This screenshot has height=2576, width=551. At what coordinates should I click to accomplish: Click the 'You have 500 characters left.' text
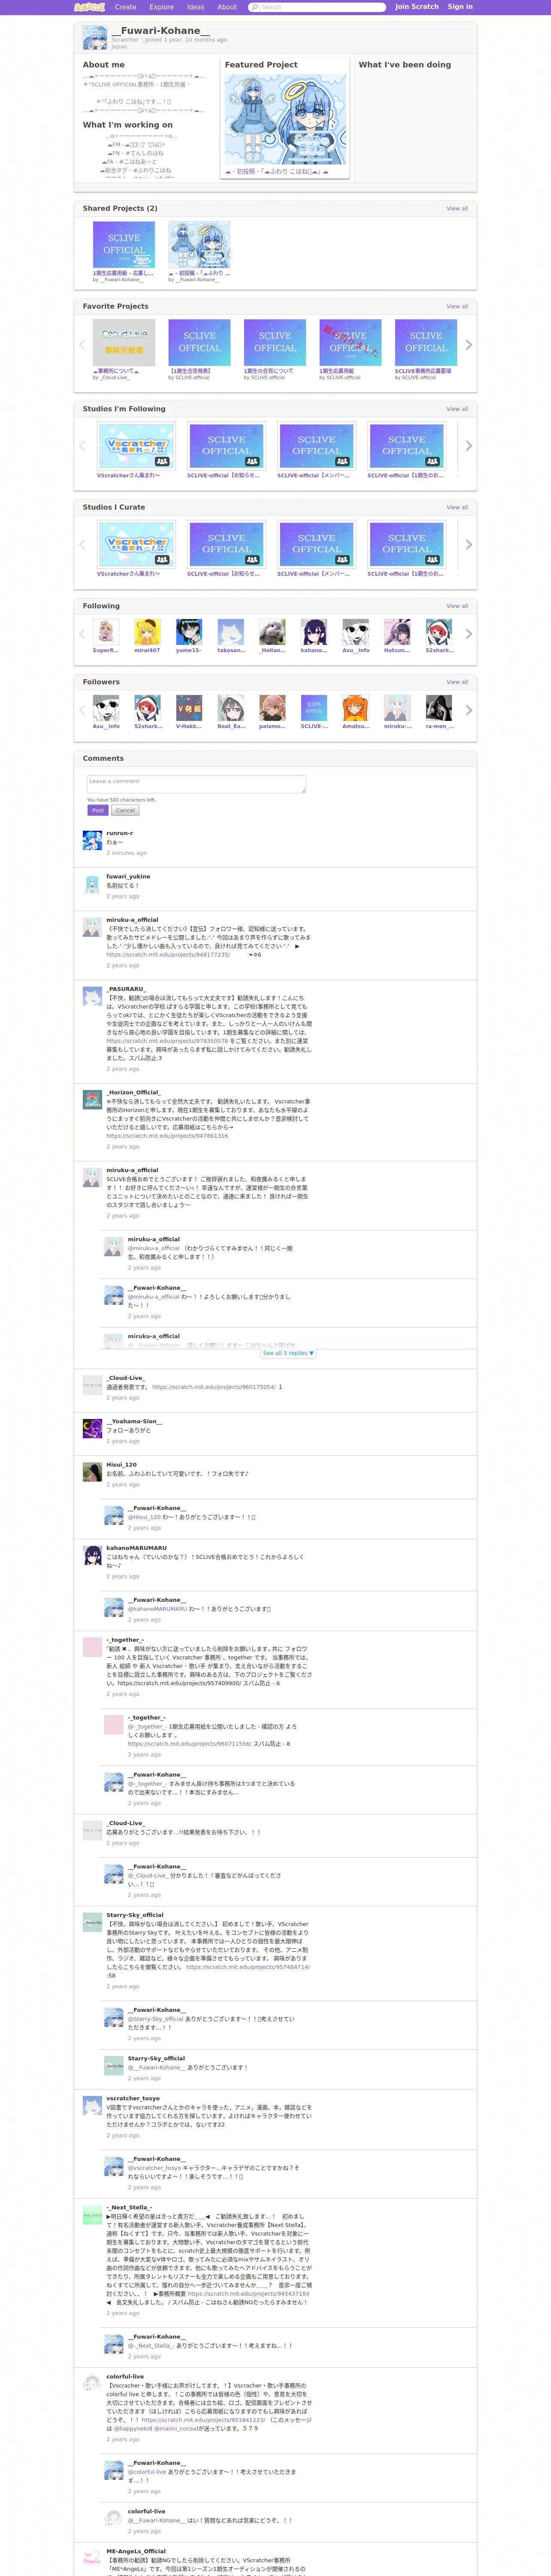(x=121, y=800)
